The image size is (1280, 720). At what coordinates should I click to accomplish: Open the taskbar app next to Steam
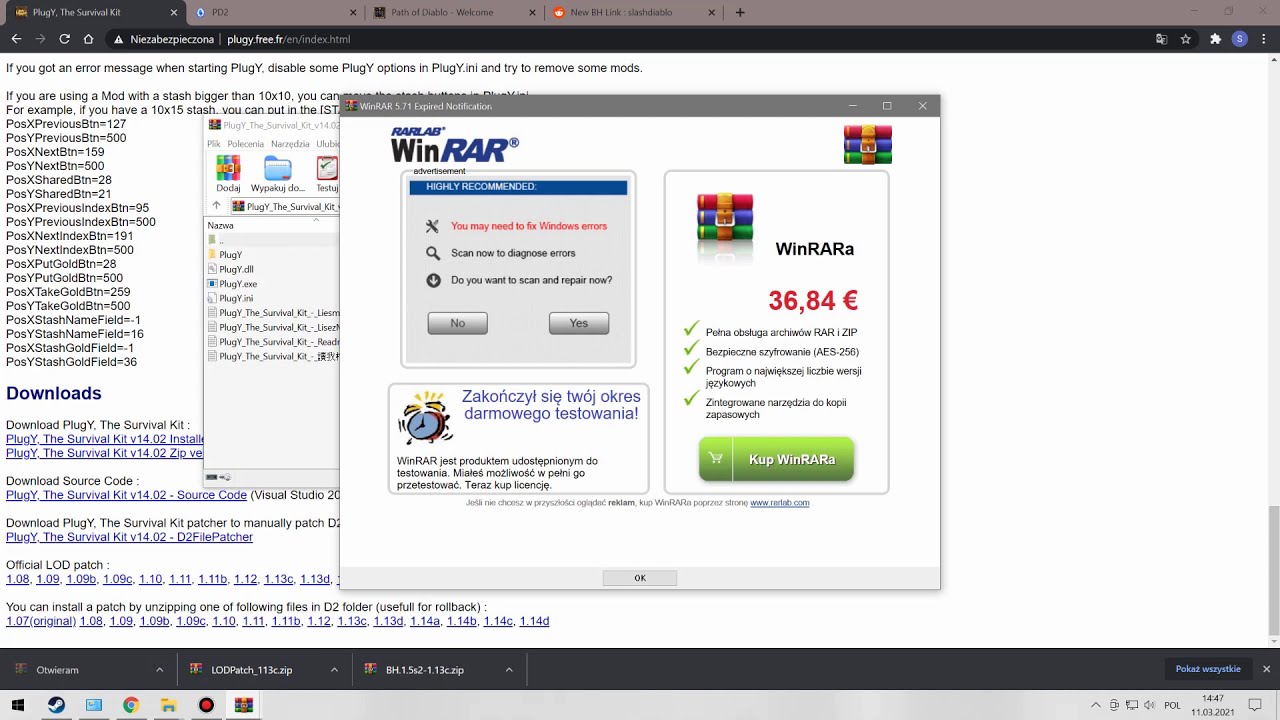(x=93, y=705)
